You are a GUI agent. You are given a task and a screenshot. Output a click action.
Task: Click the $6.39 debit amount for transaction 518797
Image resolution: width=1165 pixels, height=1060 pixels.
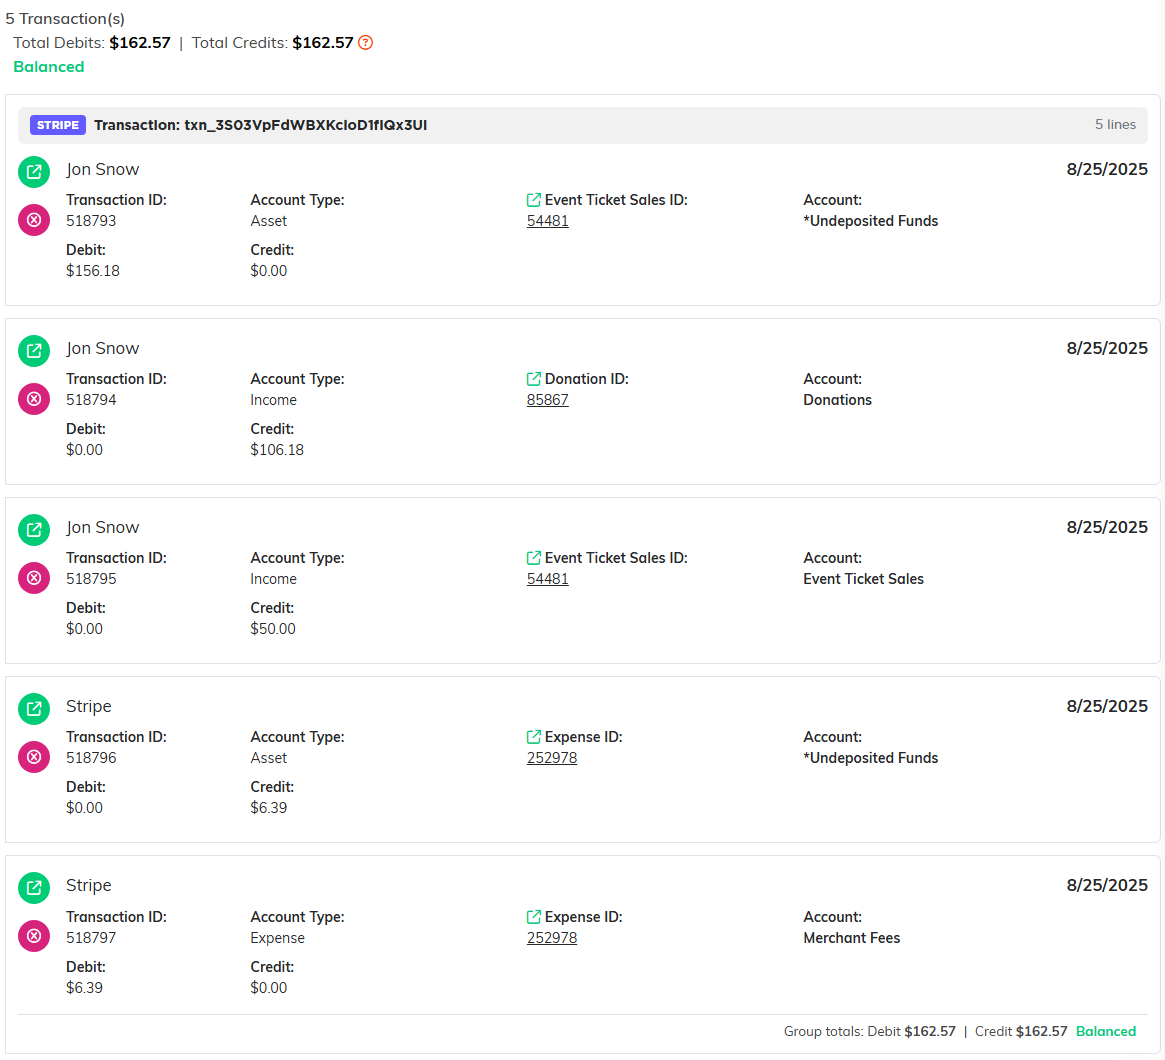point(84,987)
